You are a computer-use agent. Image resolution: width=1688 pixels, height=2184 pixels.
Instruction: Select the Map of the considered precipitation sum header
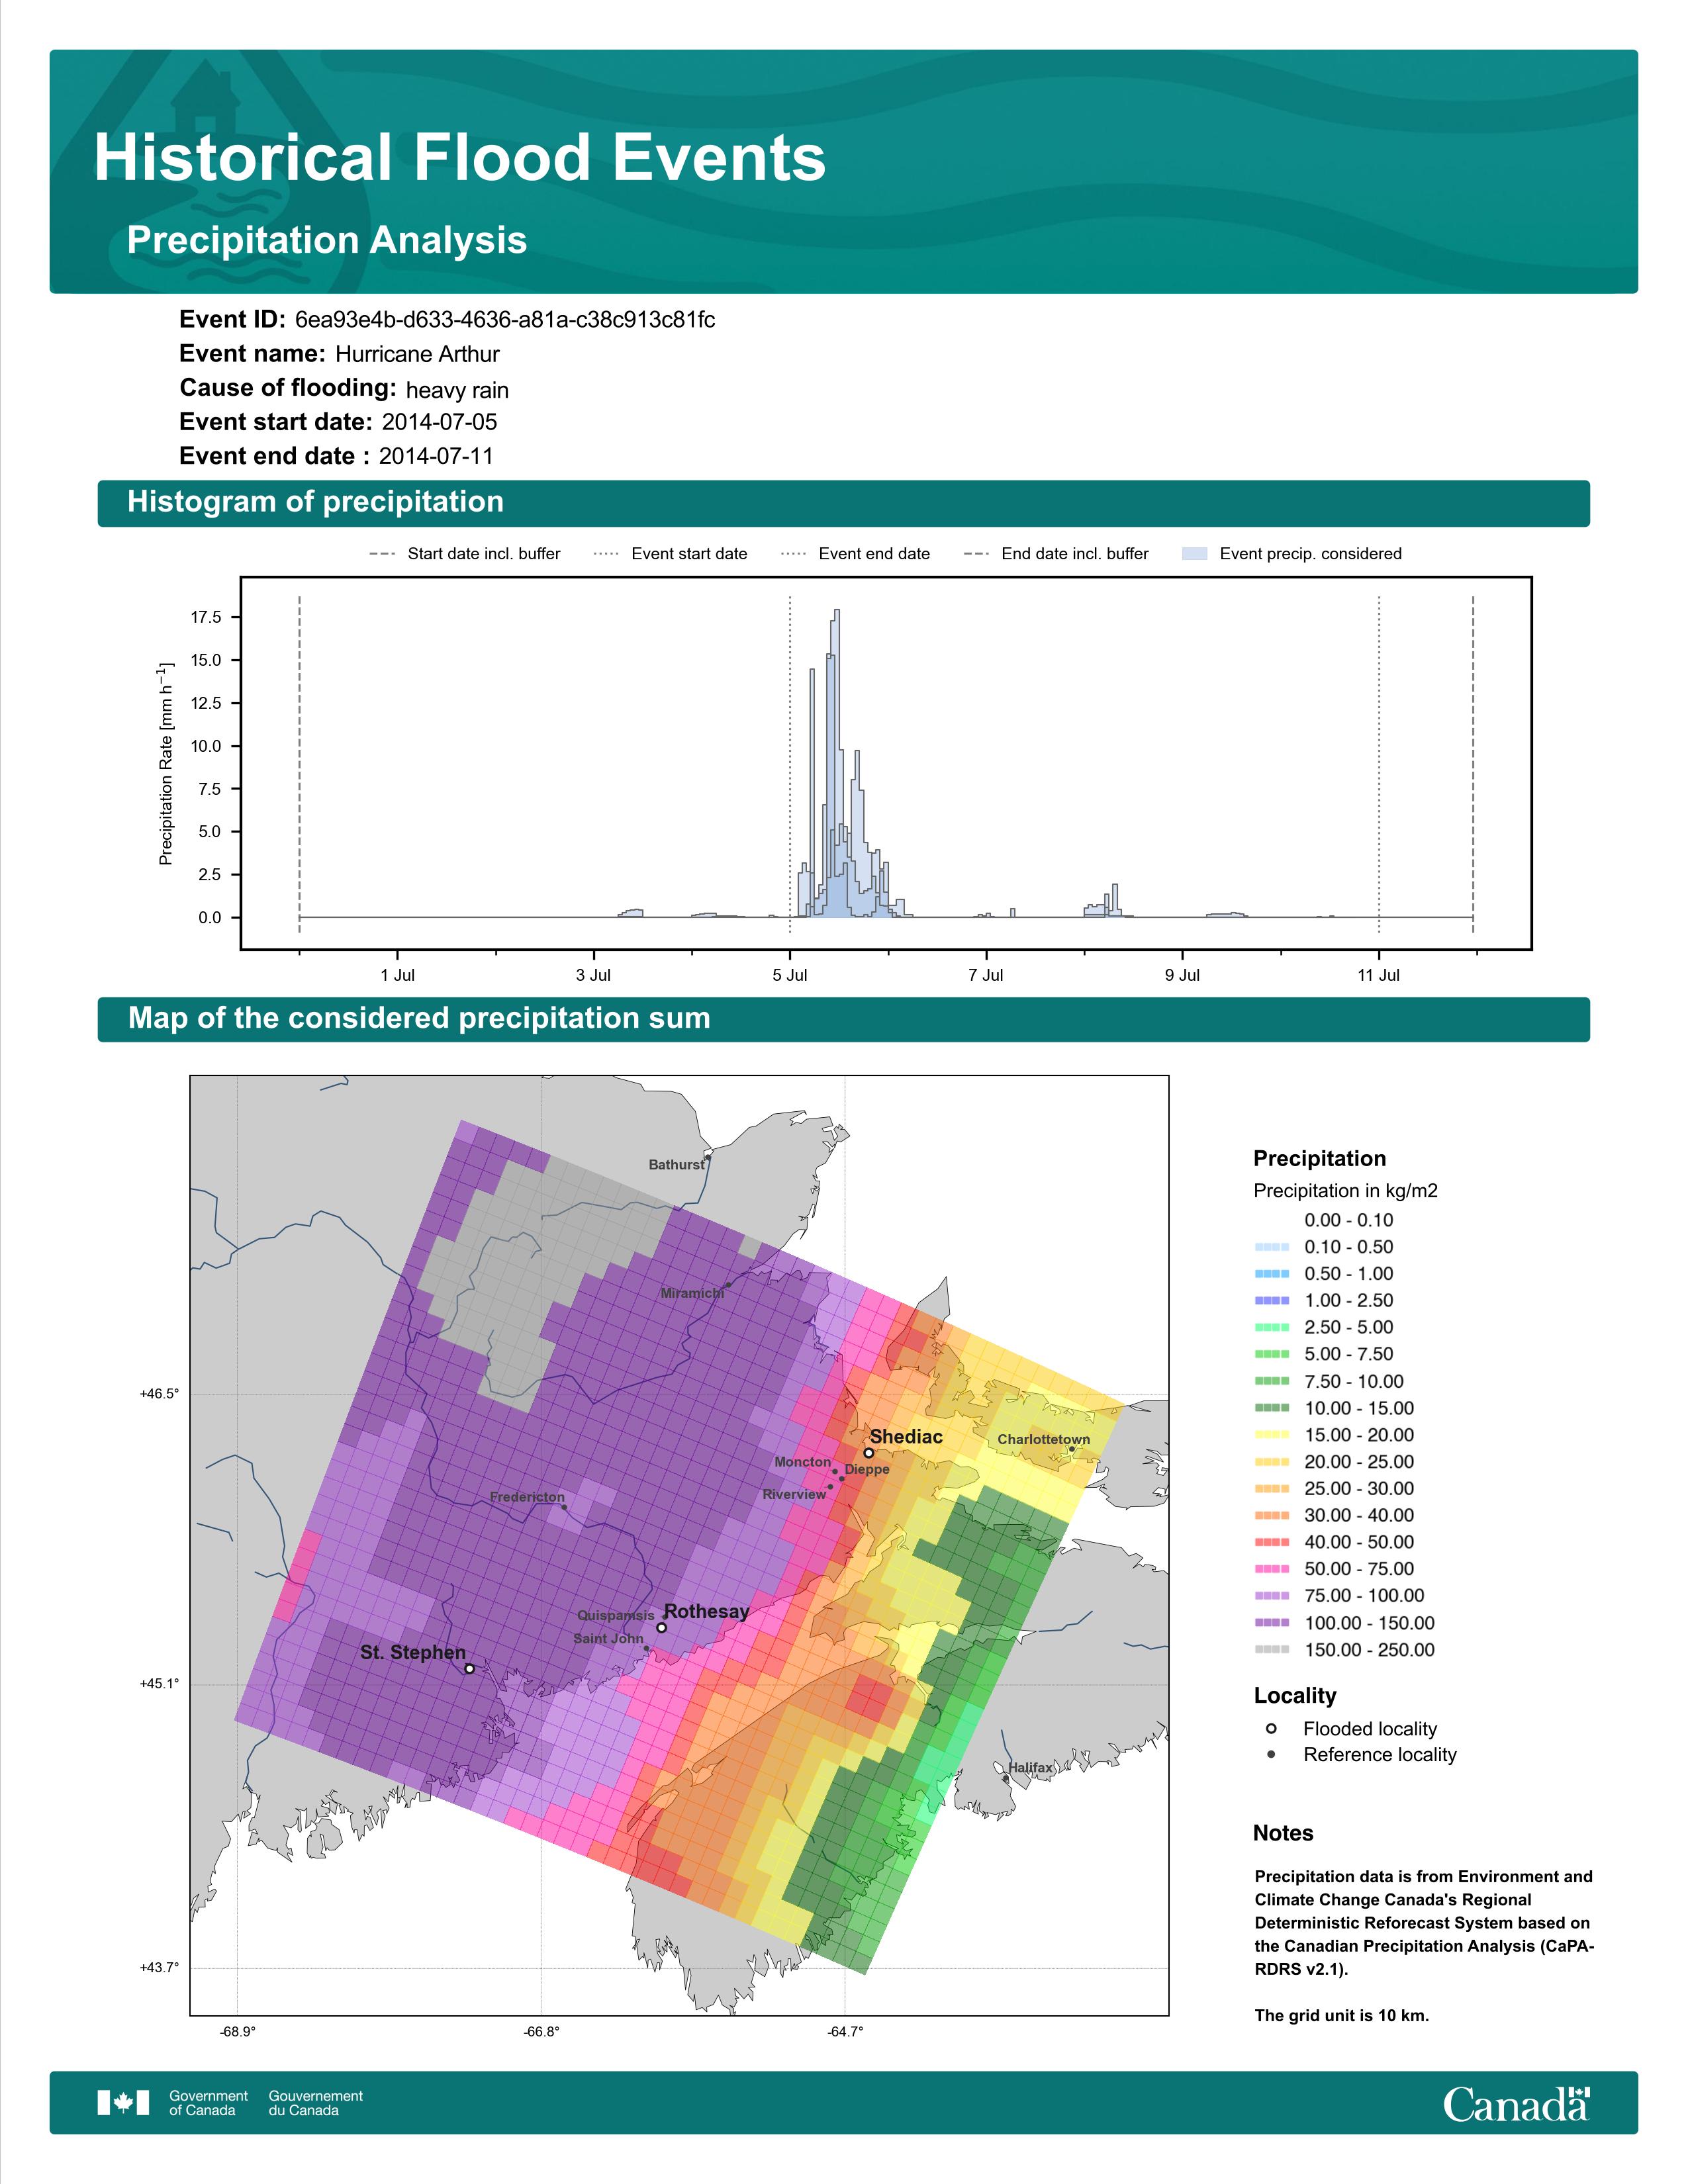pos(843,1019)
